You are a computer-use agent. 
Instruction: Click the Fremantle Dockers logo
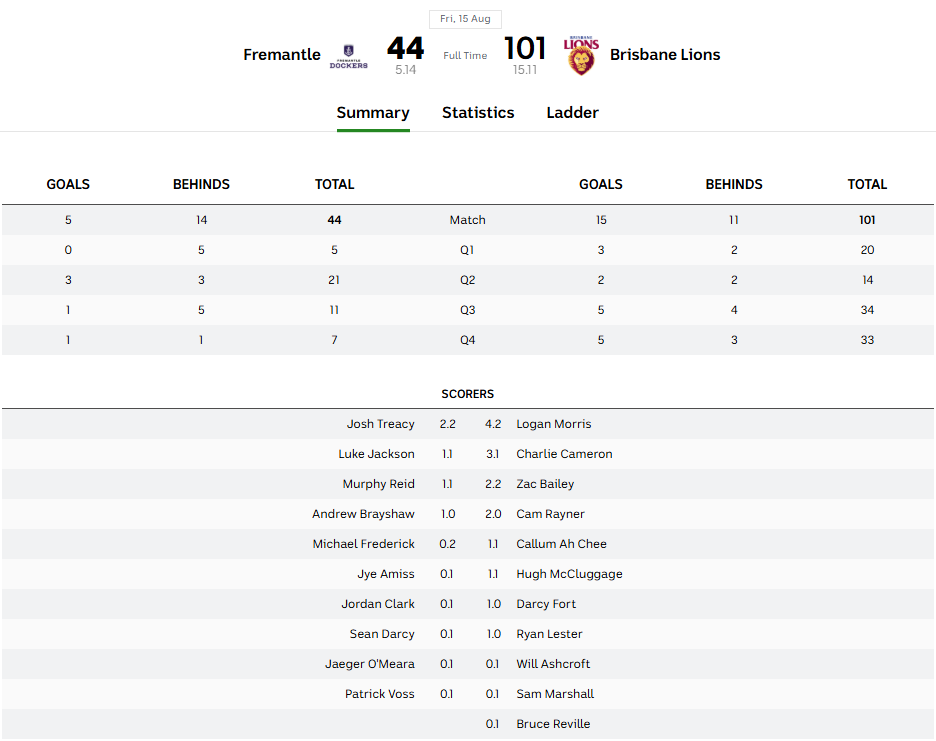point(348,56)
